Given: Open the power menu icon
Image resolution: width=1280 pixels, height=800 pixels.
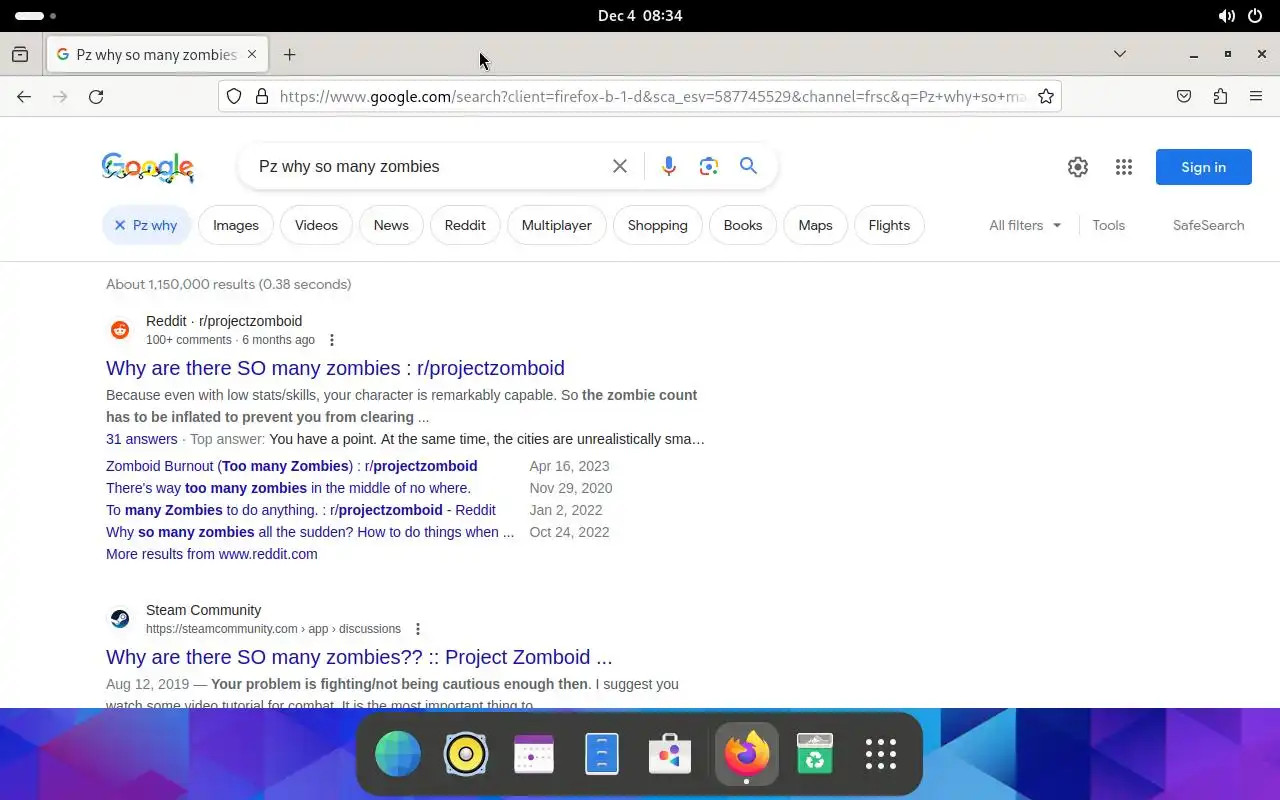Looking at the screenshot, I should point(1256,16).
